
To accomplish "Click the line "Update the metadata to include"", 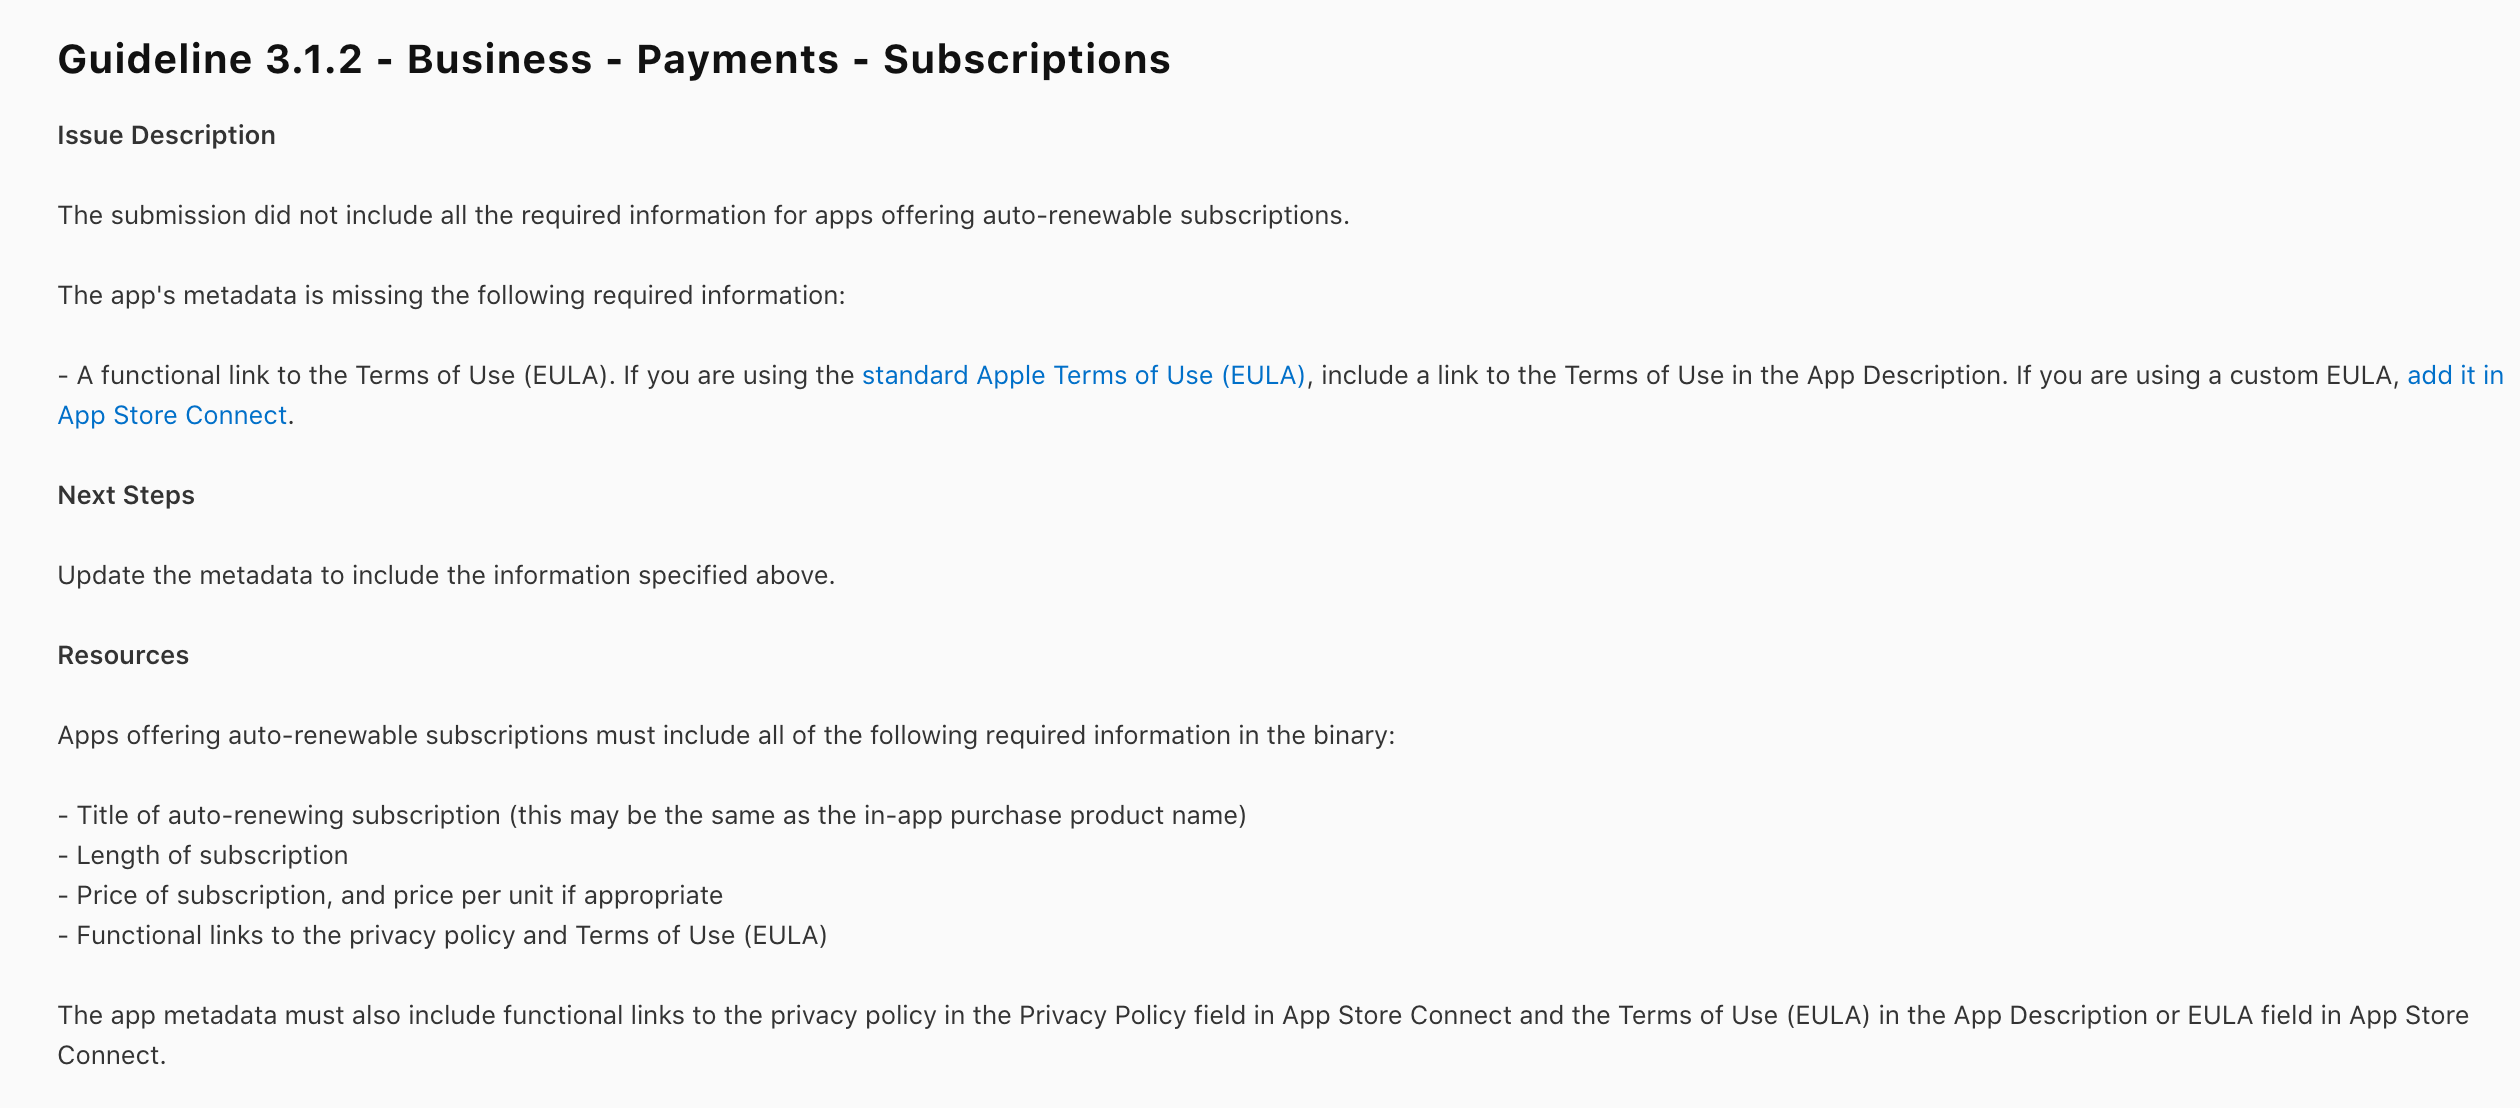I will [x=446, y=576].
